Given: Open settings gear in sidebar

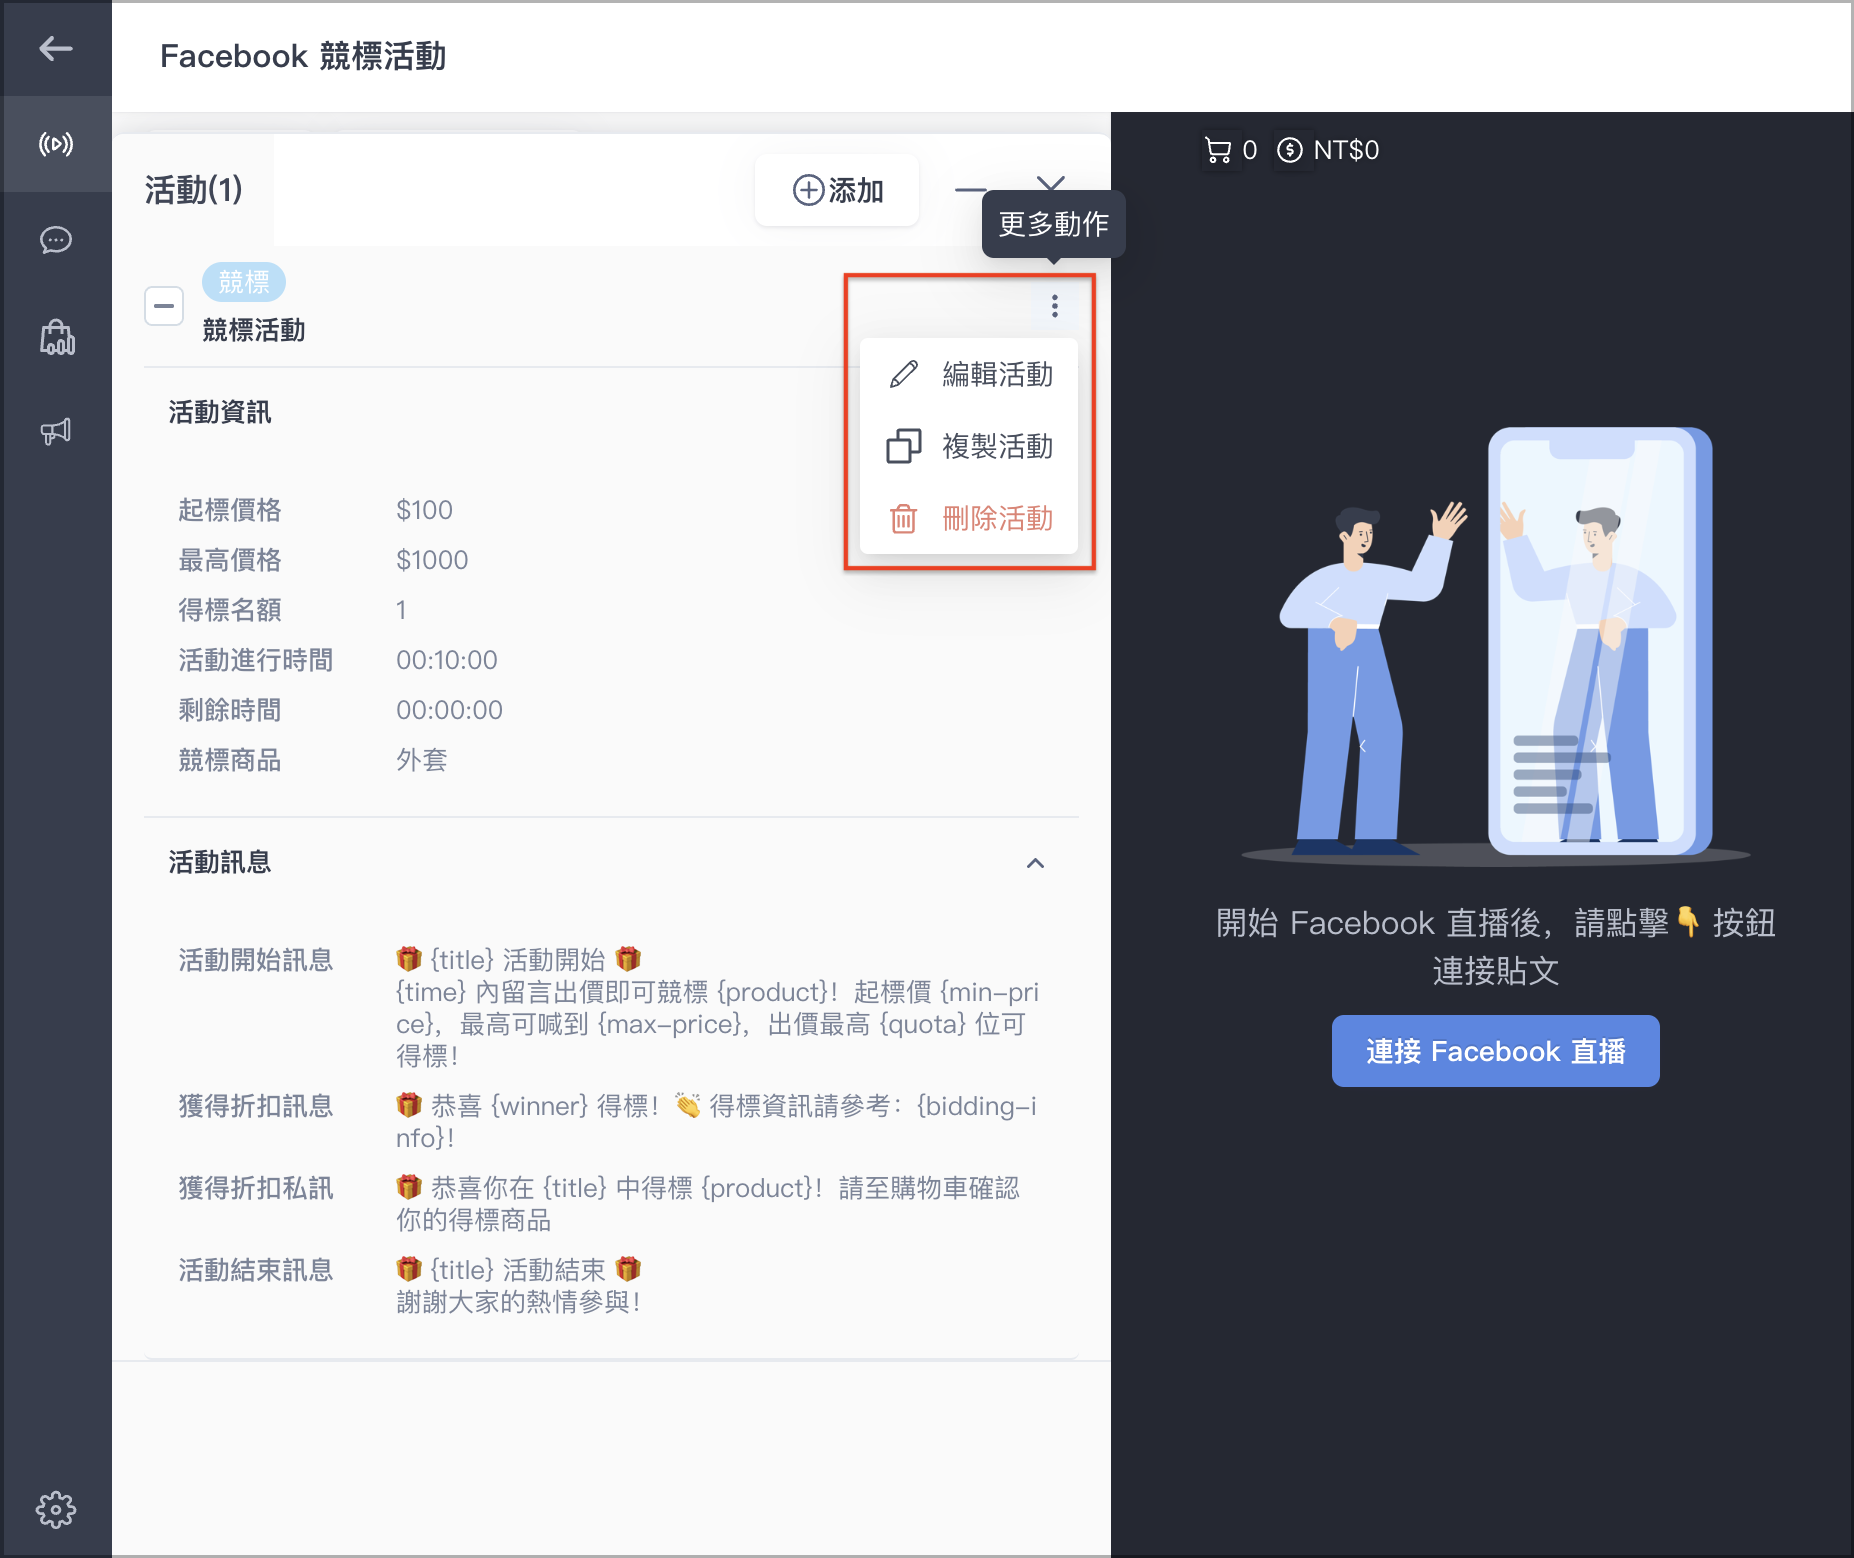Looking at the screenshot, I should tap(56, 1509).
